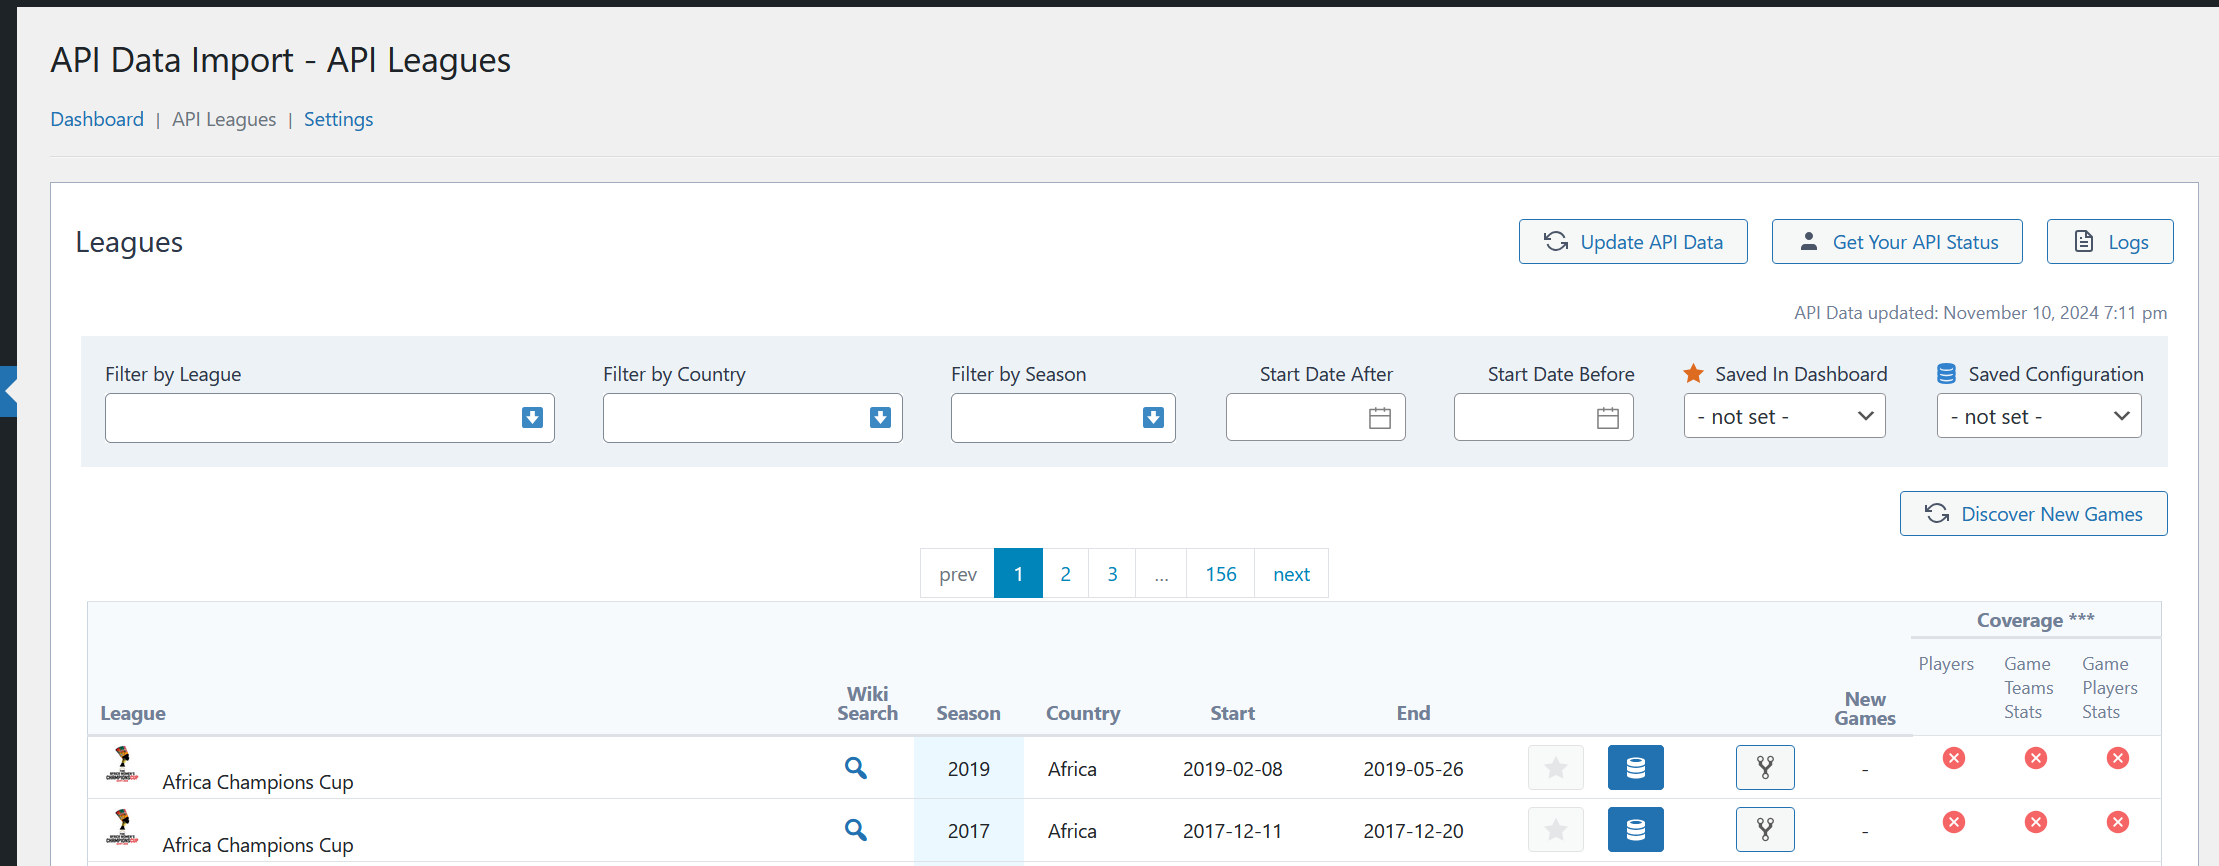Open saved configuration database button for 2019 row
Image resolution: width=2219 pixels, height=866 pixels.
(1635, 768)
